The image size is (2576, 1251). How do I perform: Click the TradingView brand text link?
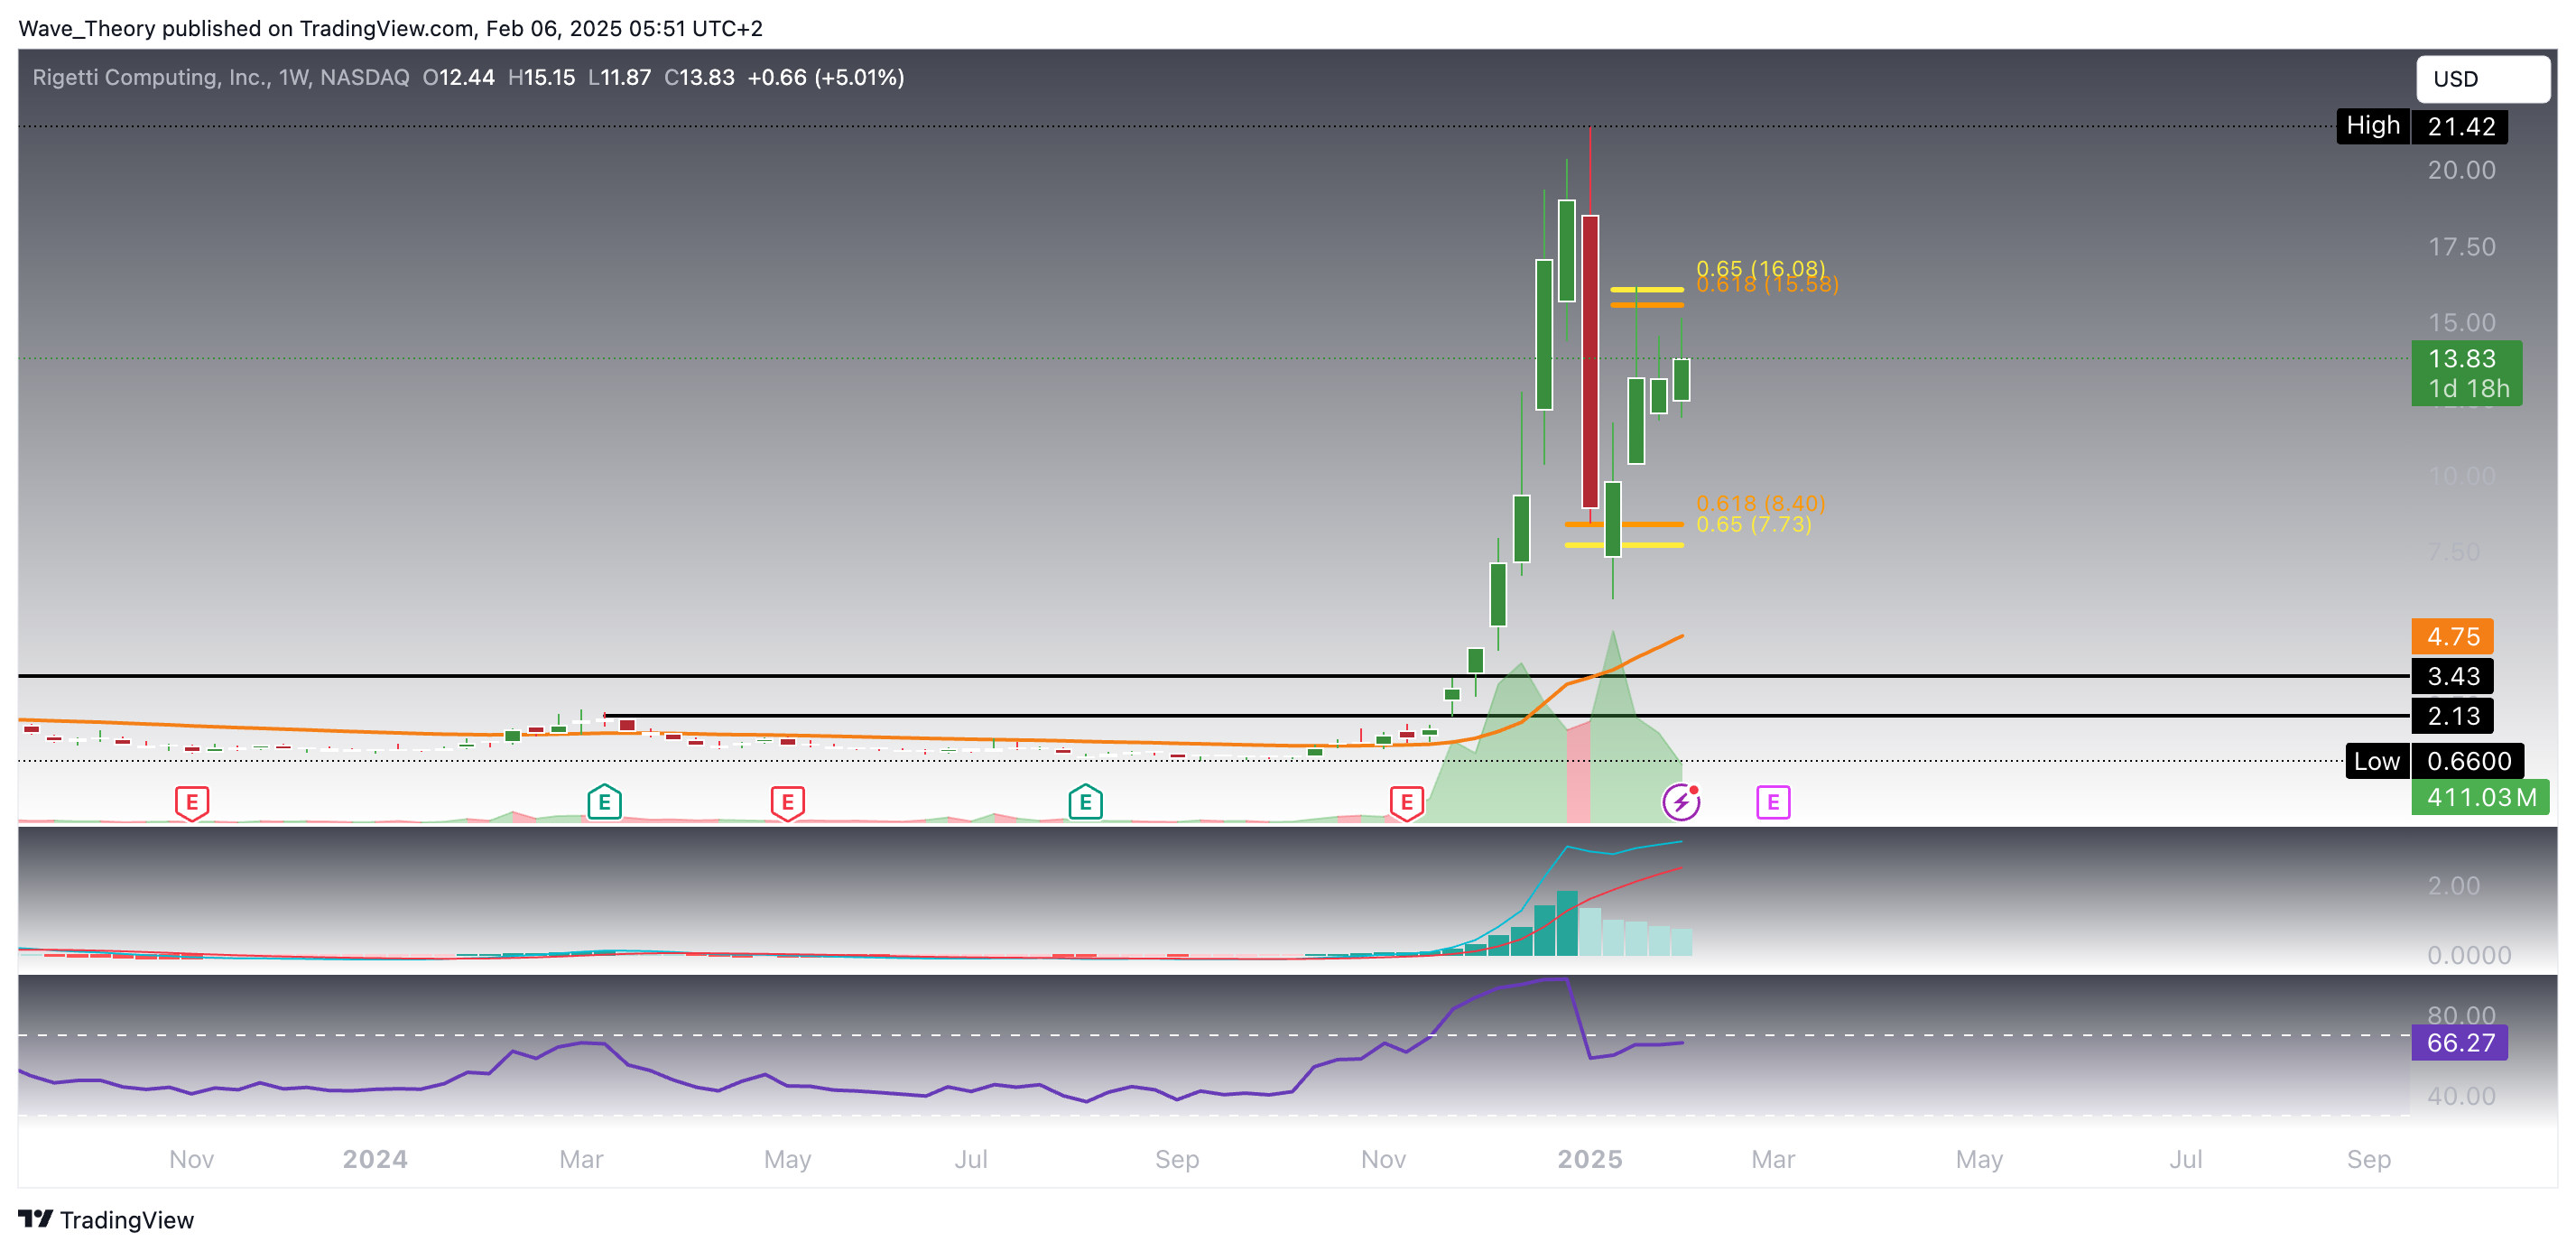click(x=127, y=1220)
